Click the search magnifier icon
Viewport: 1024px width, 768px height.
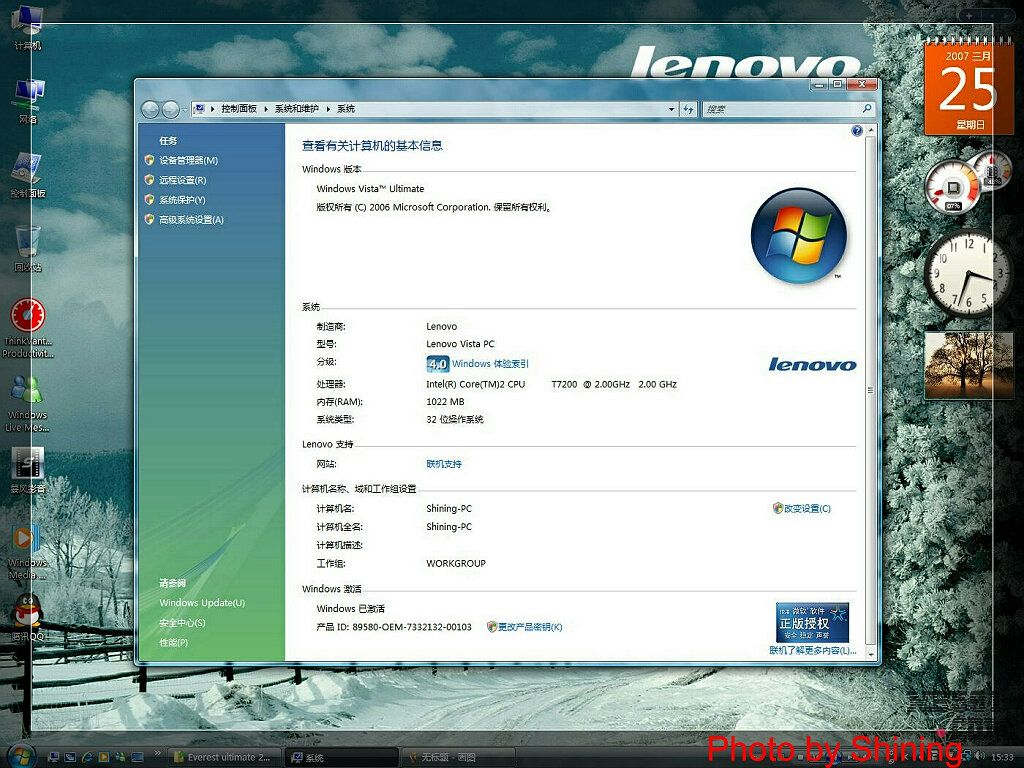(867, 108)
